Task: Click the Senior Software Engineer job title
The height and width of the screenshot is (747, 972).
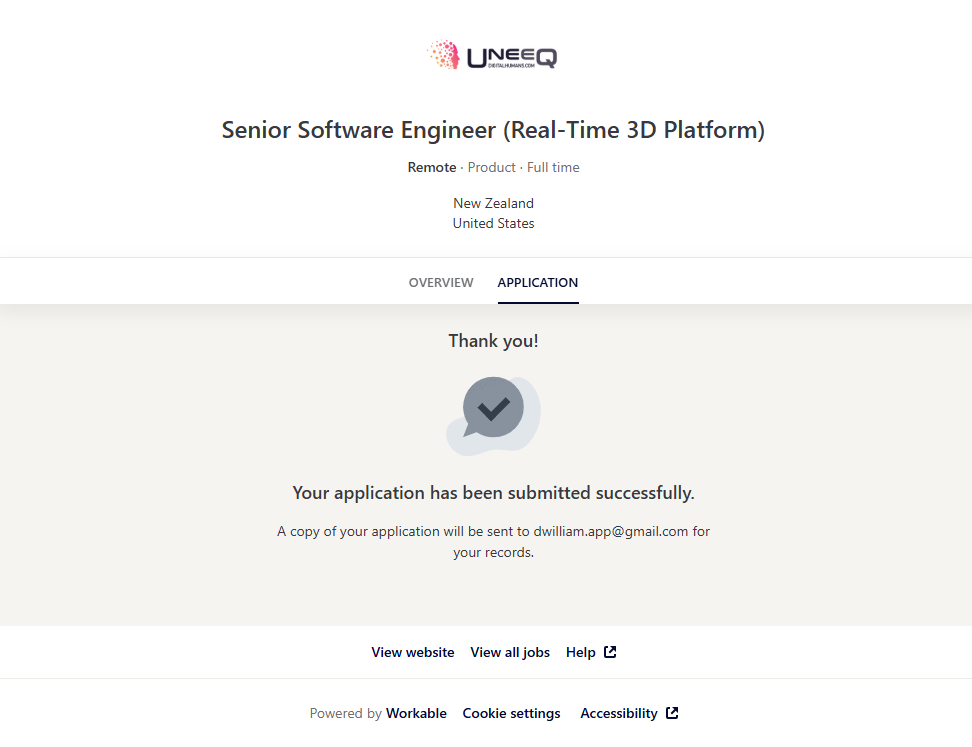Action: [x=493, y=130]
